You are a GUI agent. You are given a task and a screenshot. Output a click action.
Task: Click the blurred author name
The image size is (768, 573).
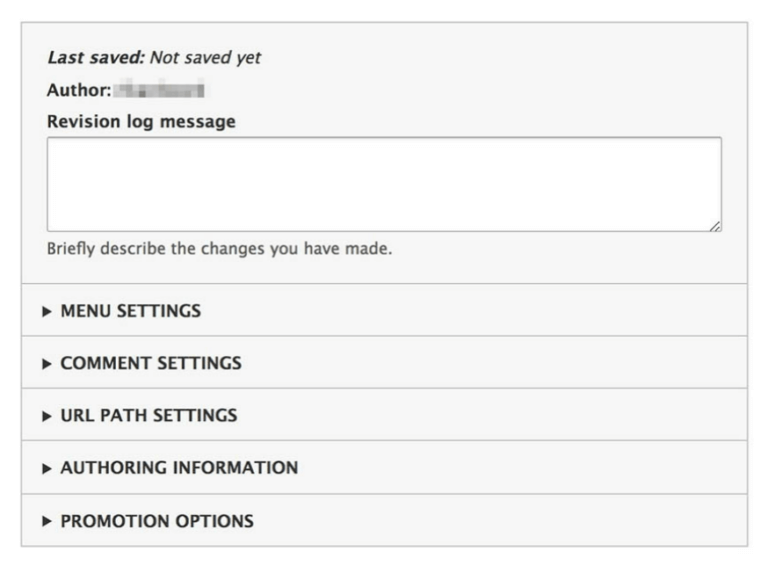click(x=160, y=91)
